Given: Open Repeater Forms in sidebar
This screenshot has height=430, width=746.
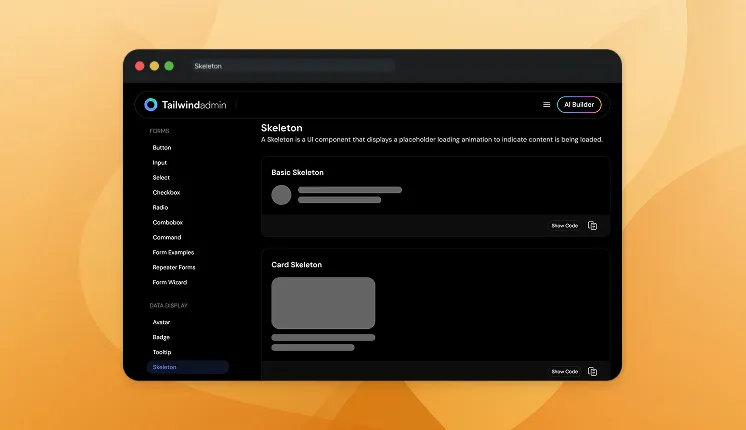Looking at the screenshot, I should click(174, 267).
